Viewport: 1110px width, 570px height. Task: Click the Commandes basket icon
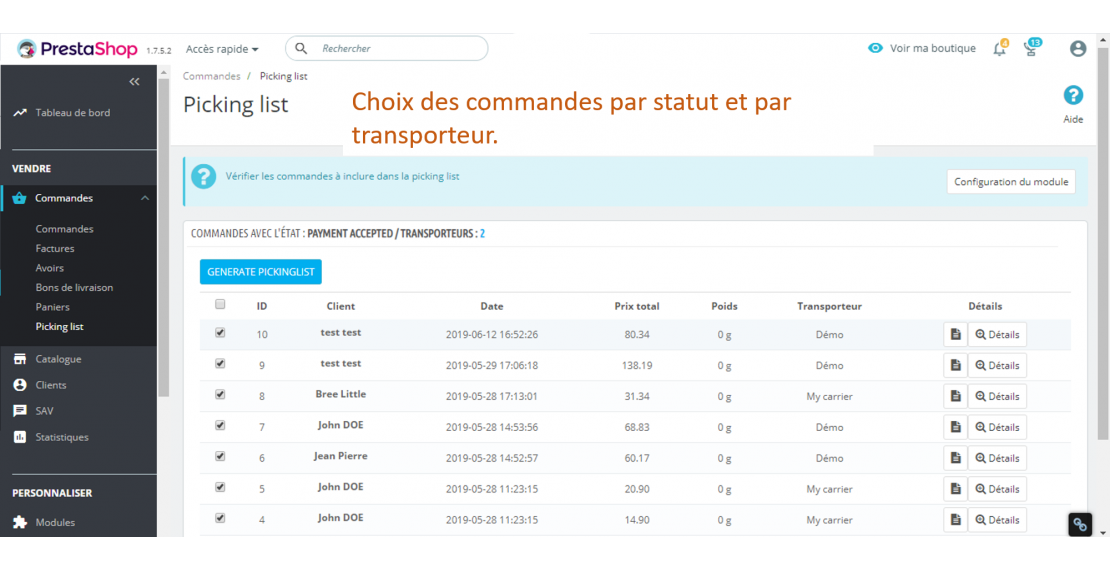pyautogui.click(x=20, y=198)
